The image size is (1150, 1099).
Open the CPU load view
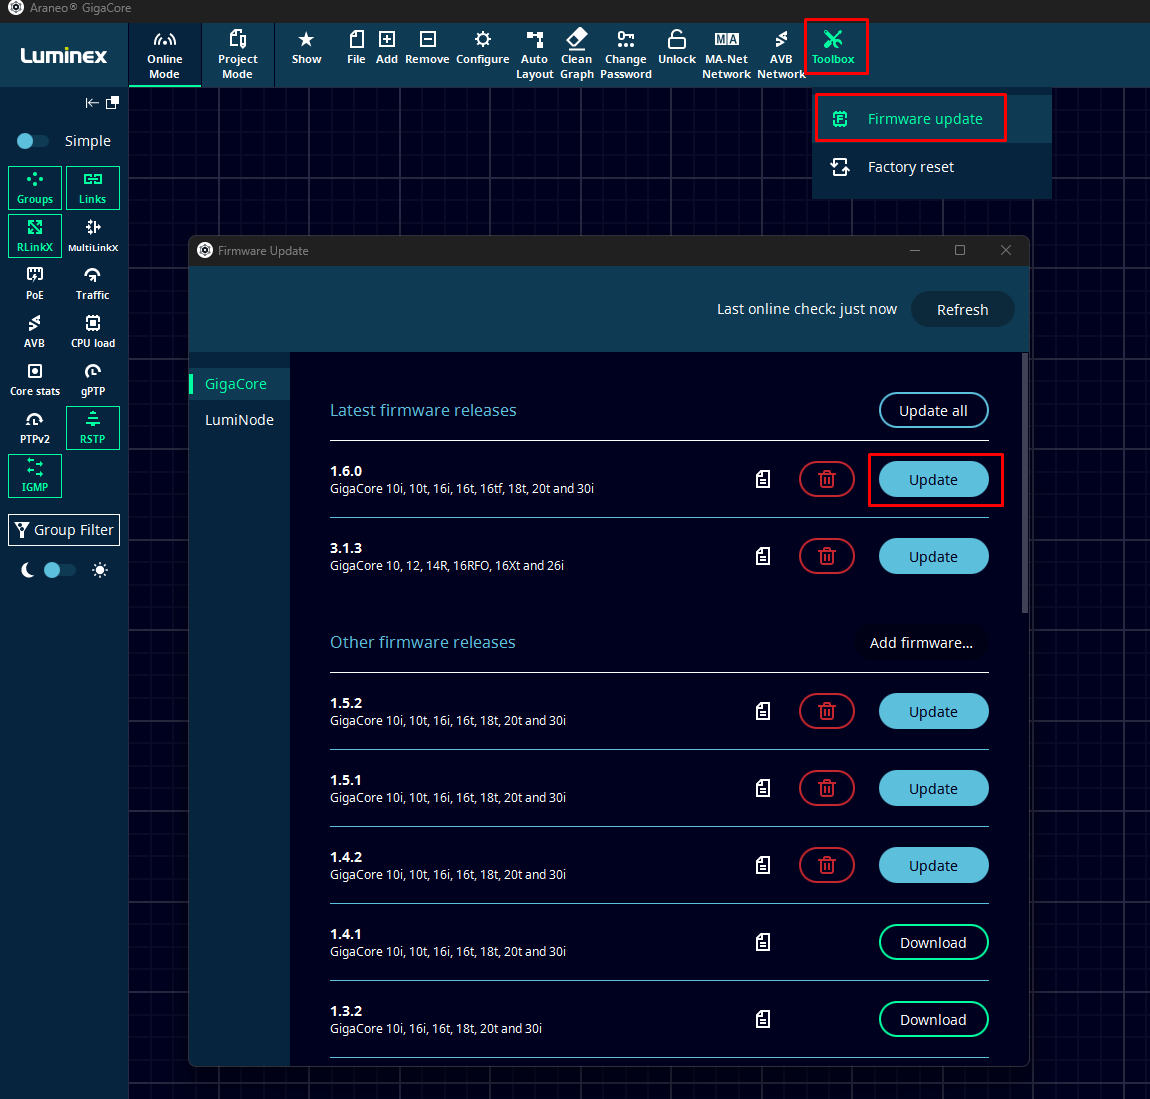tap(93, 331)
